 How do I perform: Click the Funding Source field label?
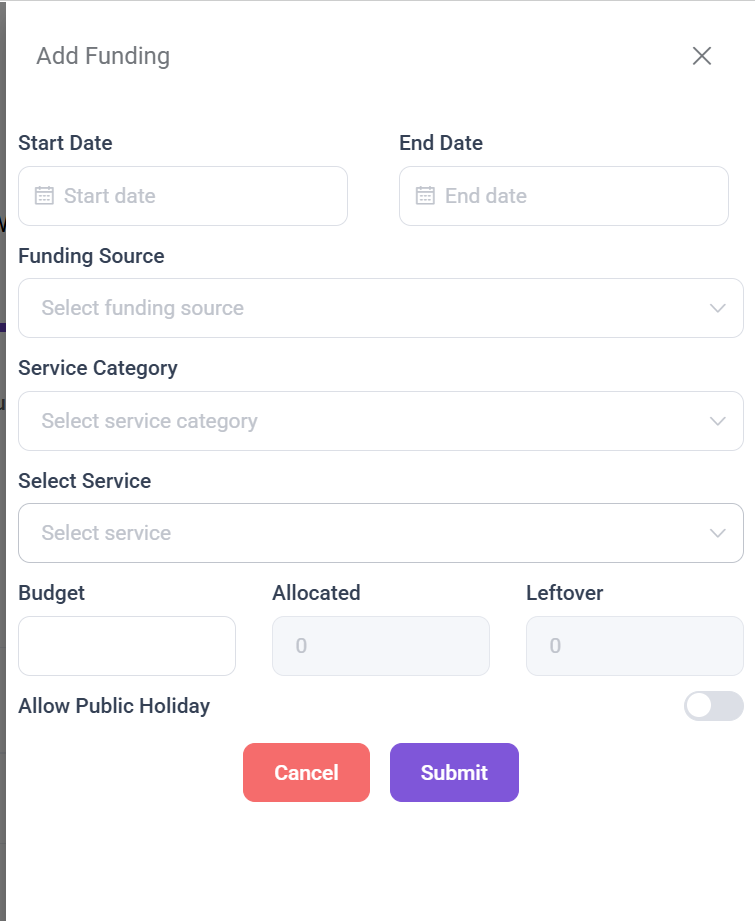click(x=91, y=256)
